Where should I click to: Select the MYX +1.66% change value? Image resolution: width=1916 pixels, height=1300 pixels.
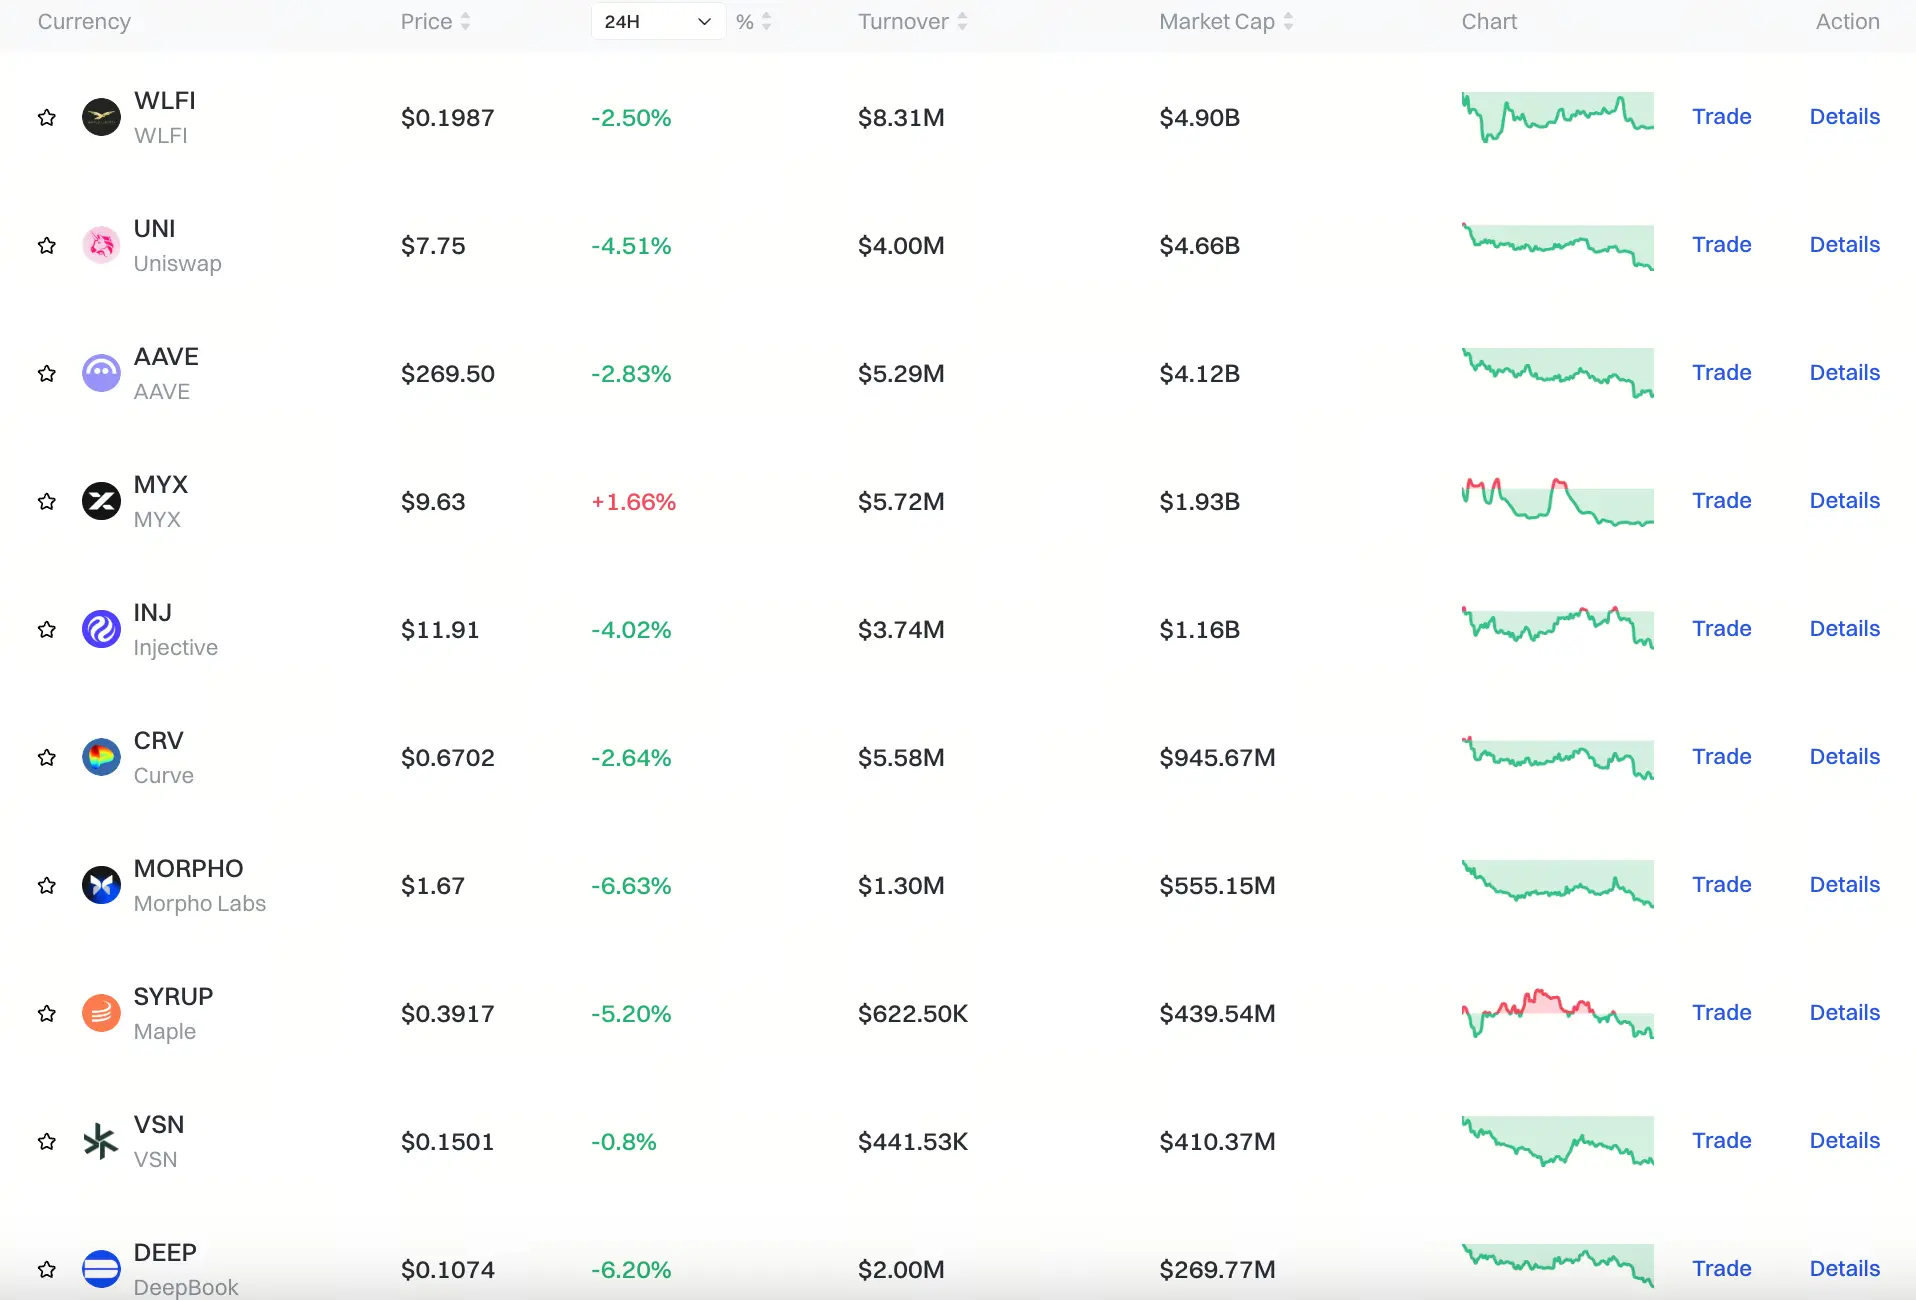[634, 502]
